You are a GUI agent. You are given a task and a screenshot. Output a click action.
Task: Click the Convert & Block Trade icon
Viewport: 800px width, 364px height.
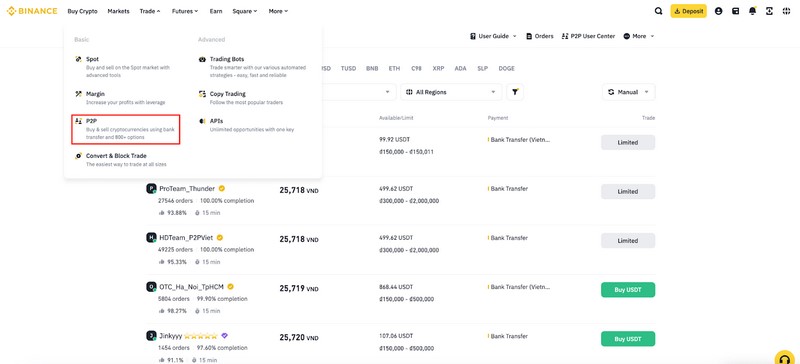click(x=78, y=156)
